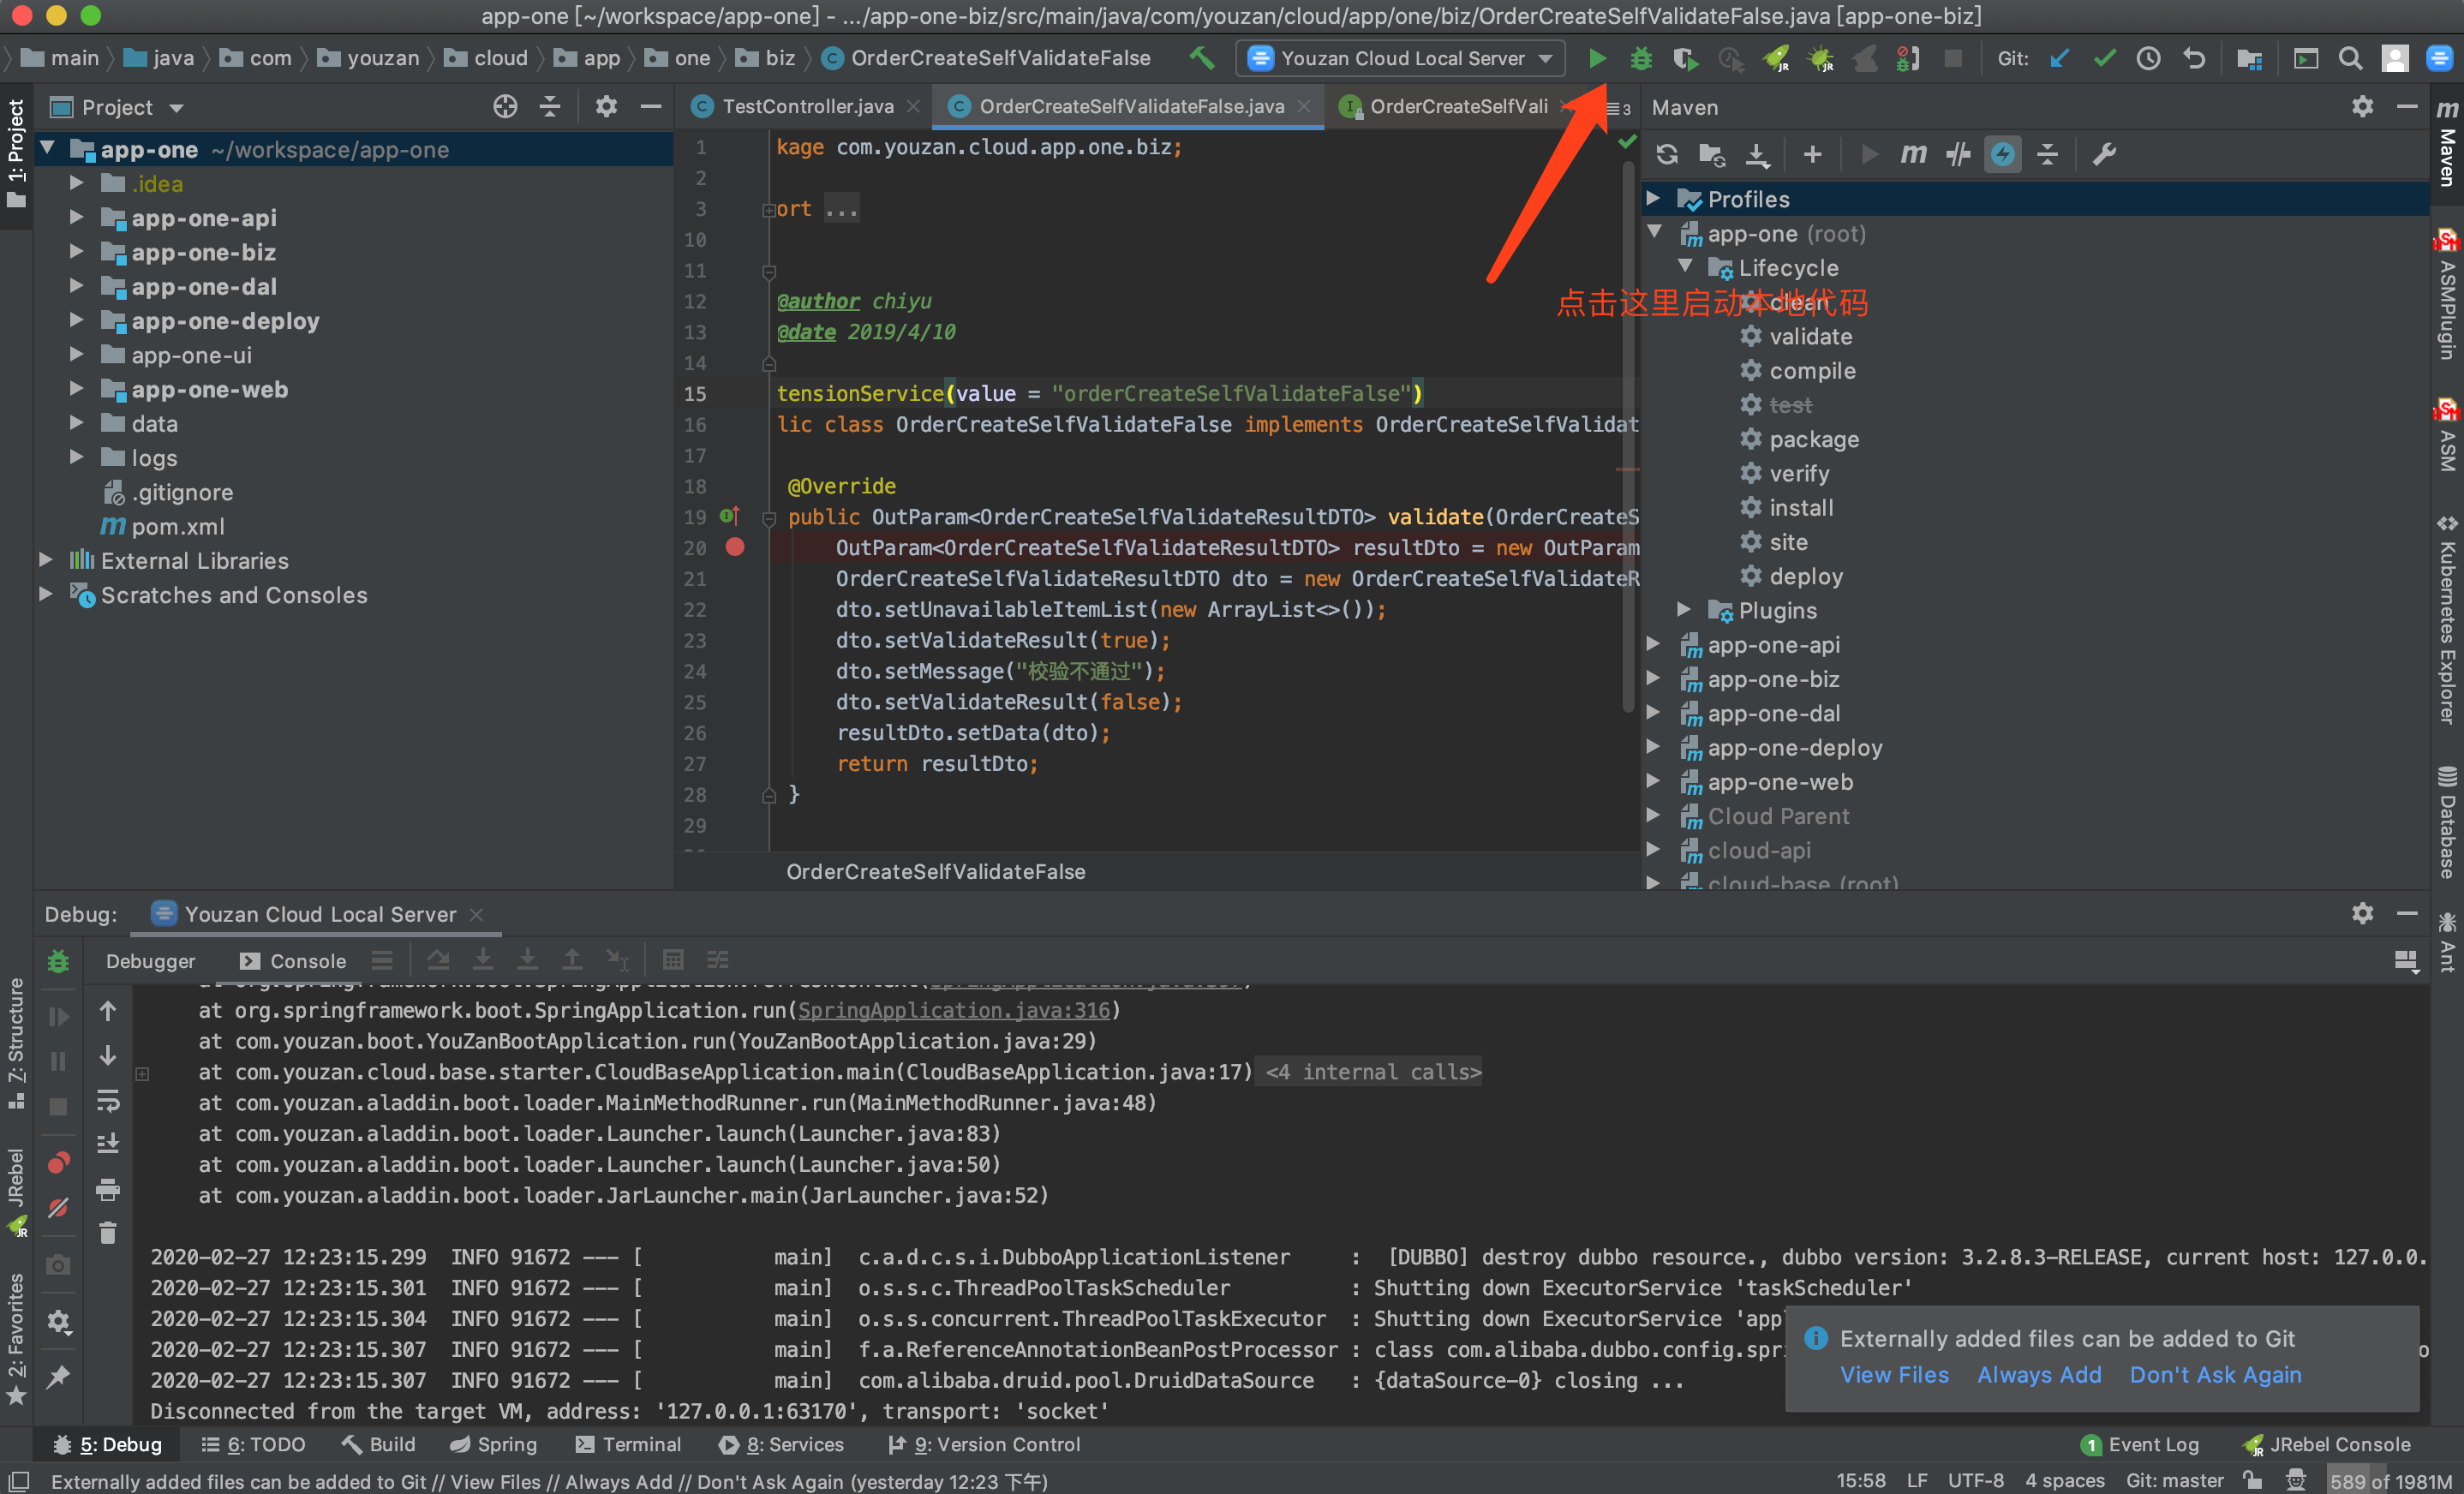
Task: Toggle soft-wrap in console
Action: pos(108,1100)
